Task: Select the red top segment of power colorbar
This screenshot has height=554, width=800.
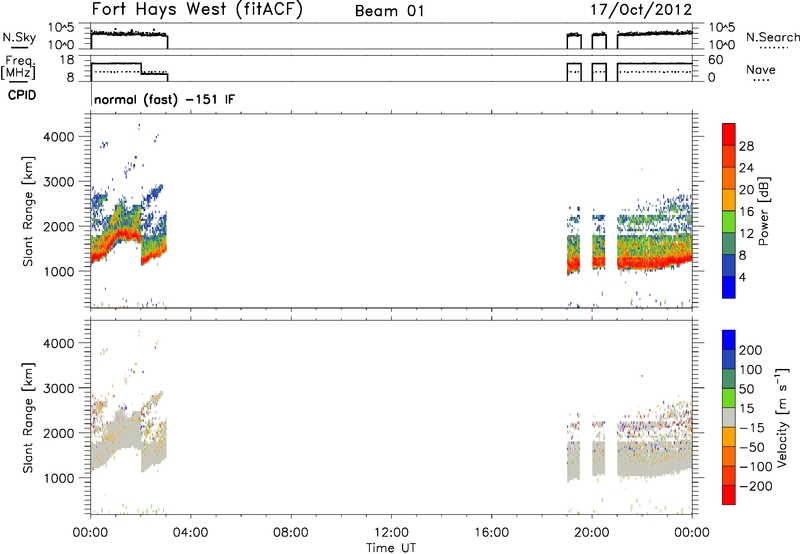Action: coord(729,135)
